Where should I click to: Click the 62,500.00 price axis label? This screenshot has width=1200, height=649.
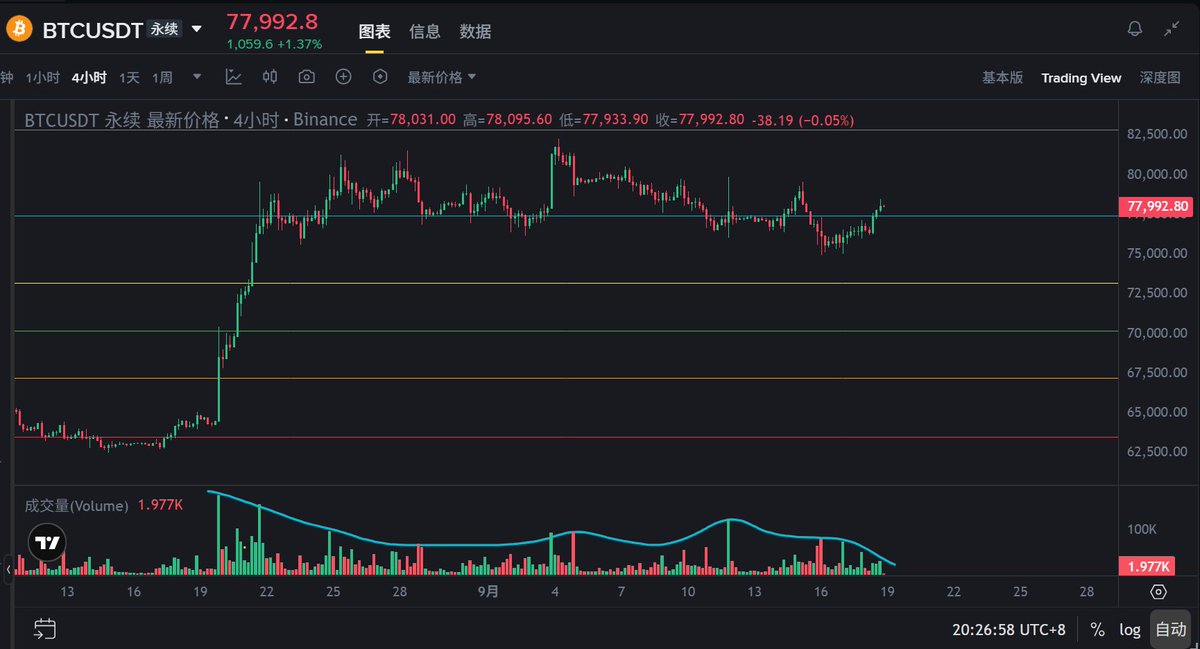click(1158, 451)
